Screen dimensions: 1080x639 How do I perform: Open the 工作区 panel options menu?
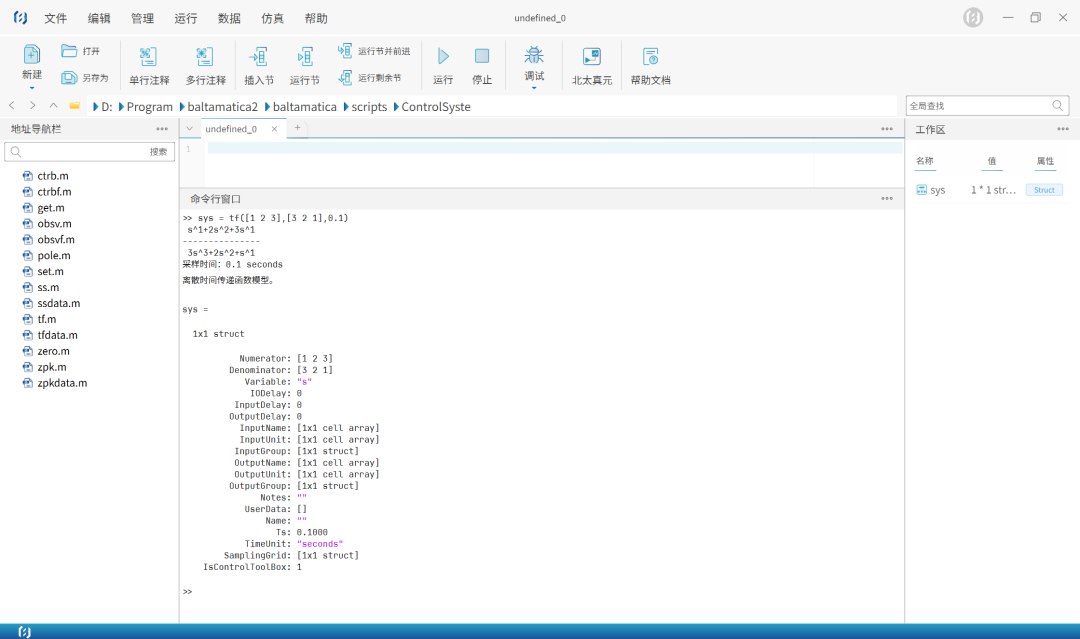(x=1062, y=129)
